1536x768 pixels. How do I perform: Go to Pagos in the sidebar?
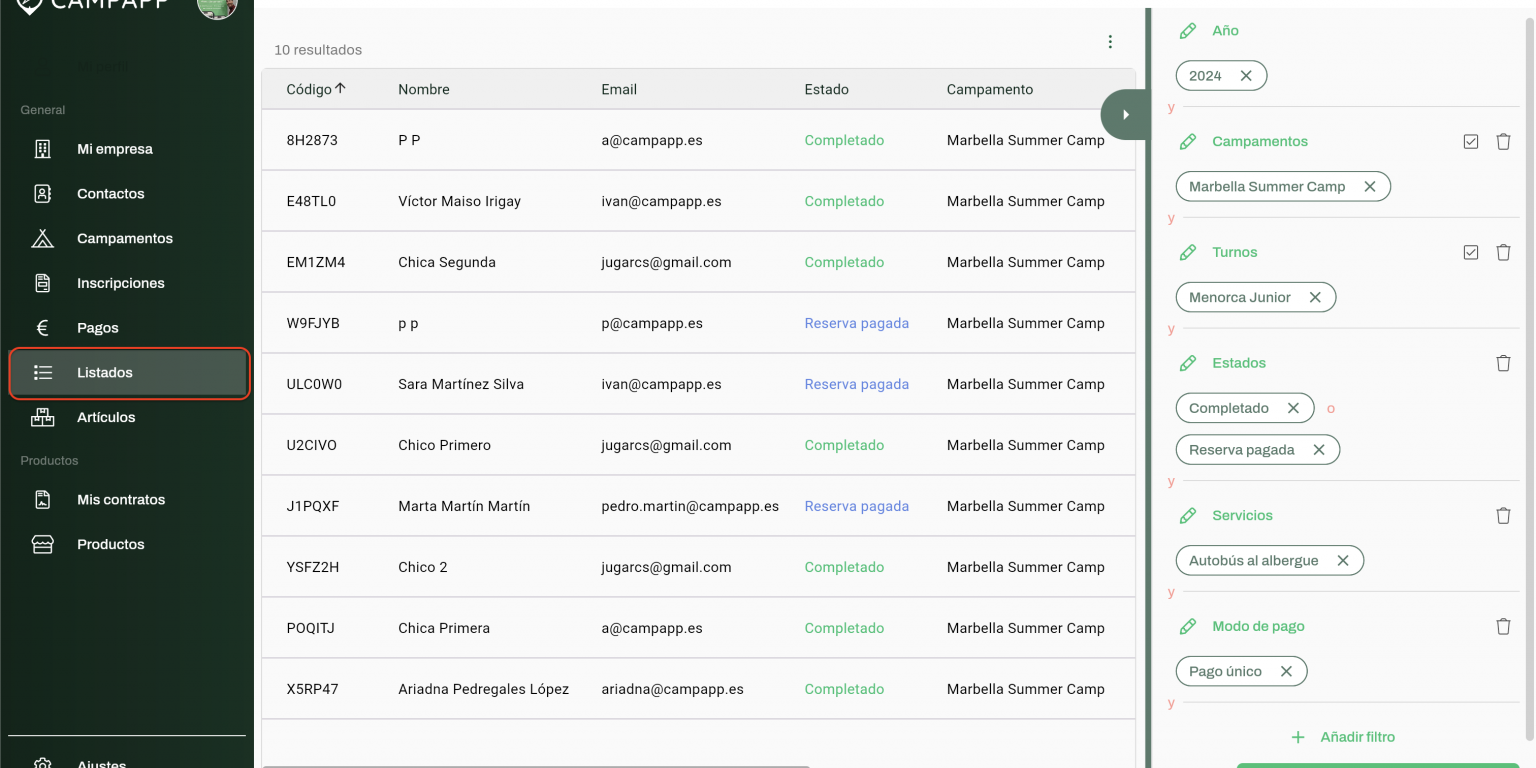pos(97,328)
